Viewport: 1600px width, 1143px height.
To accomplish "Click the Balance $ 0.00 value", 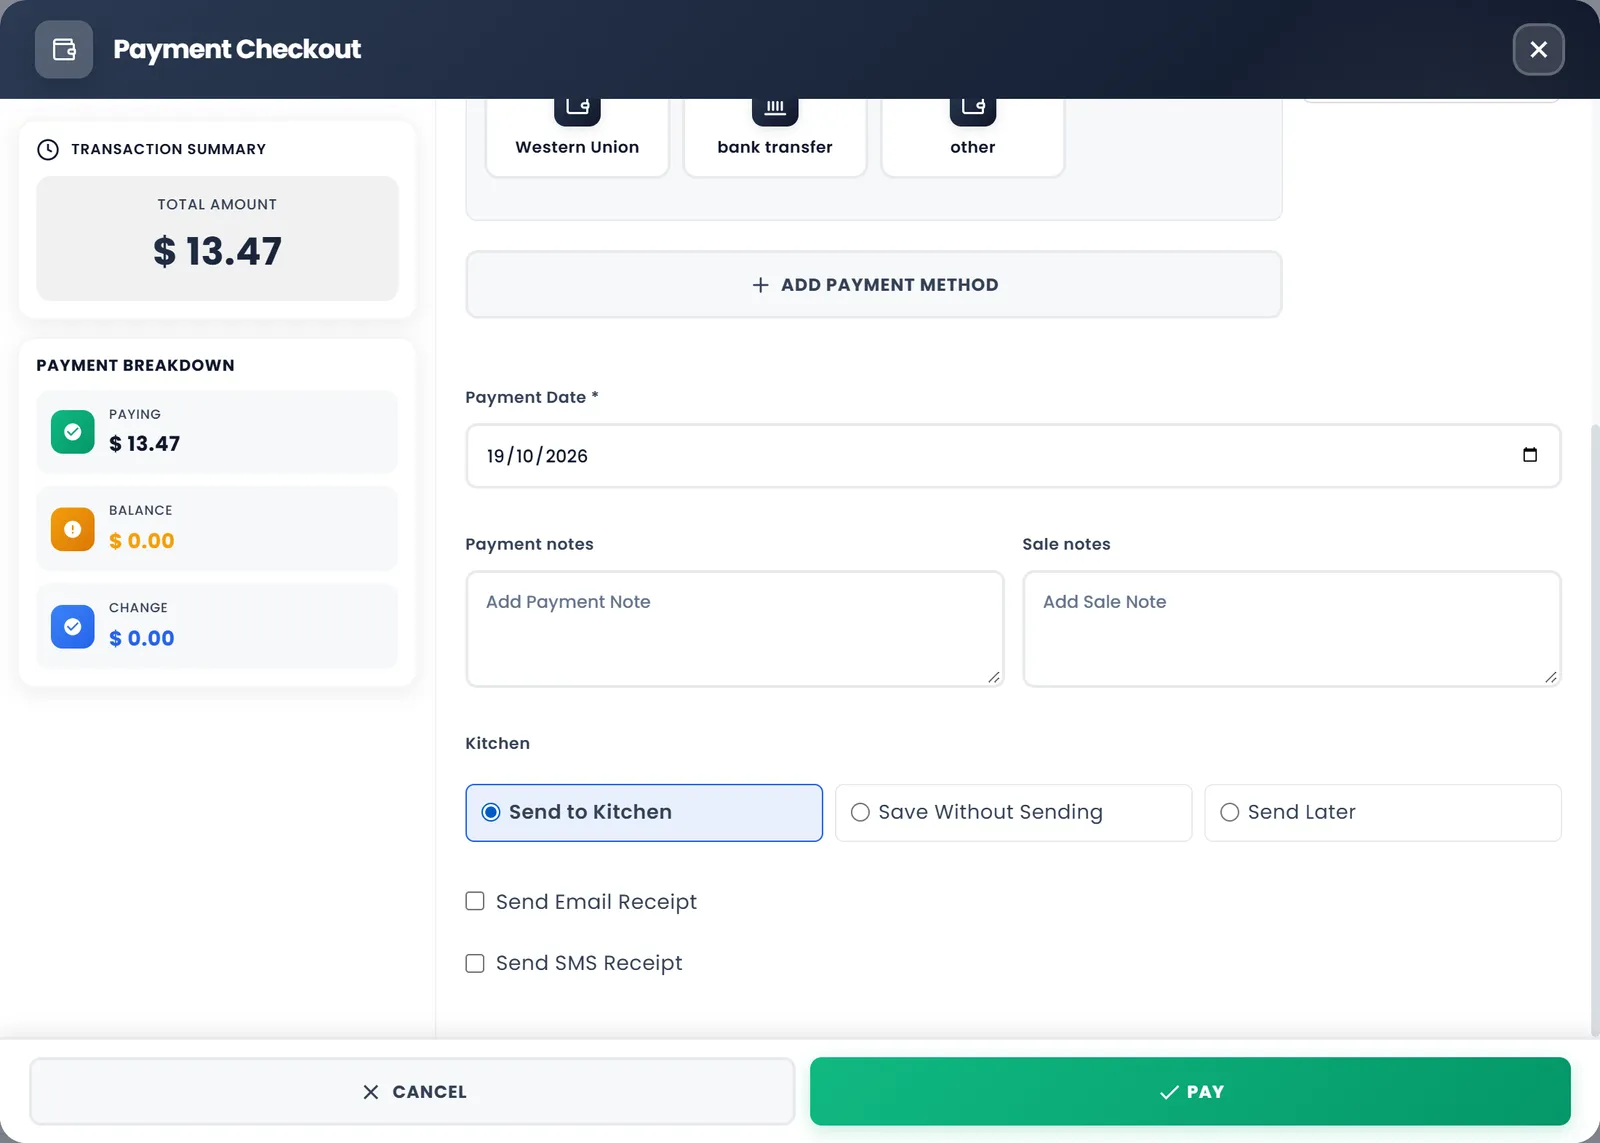I will coord(141,541).
